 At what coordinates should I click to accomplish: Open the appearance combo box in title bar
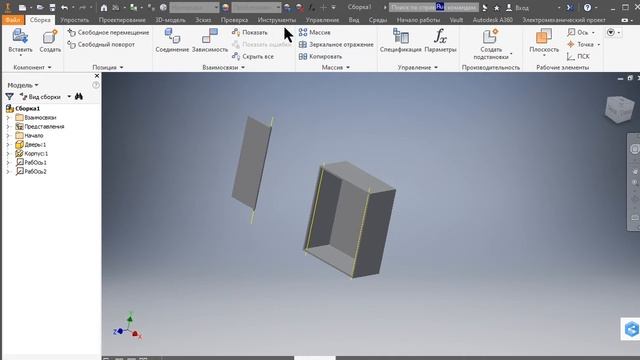256,7
